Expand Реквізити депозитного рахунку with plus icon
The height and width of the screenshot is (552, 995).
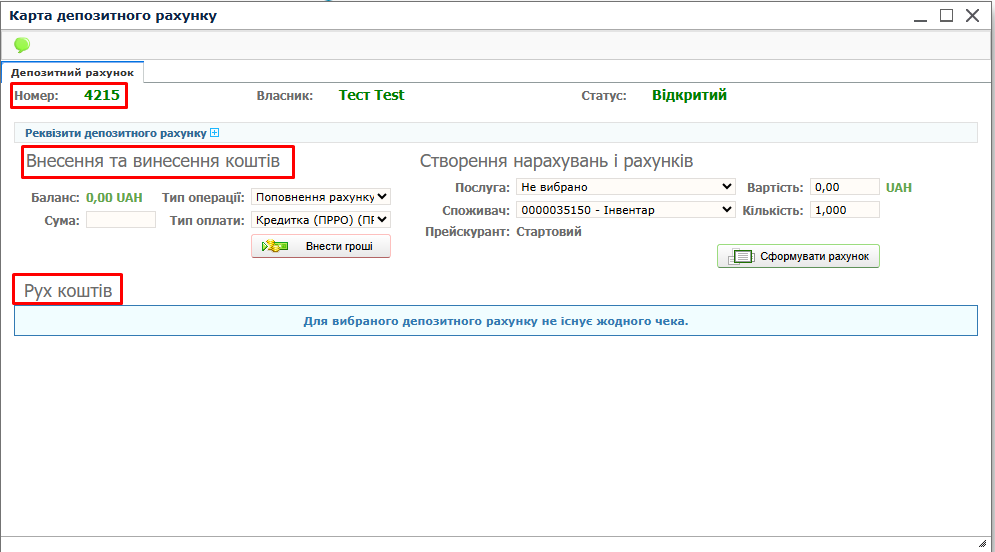coord(214,133)
